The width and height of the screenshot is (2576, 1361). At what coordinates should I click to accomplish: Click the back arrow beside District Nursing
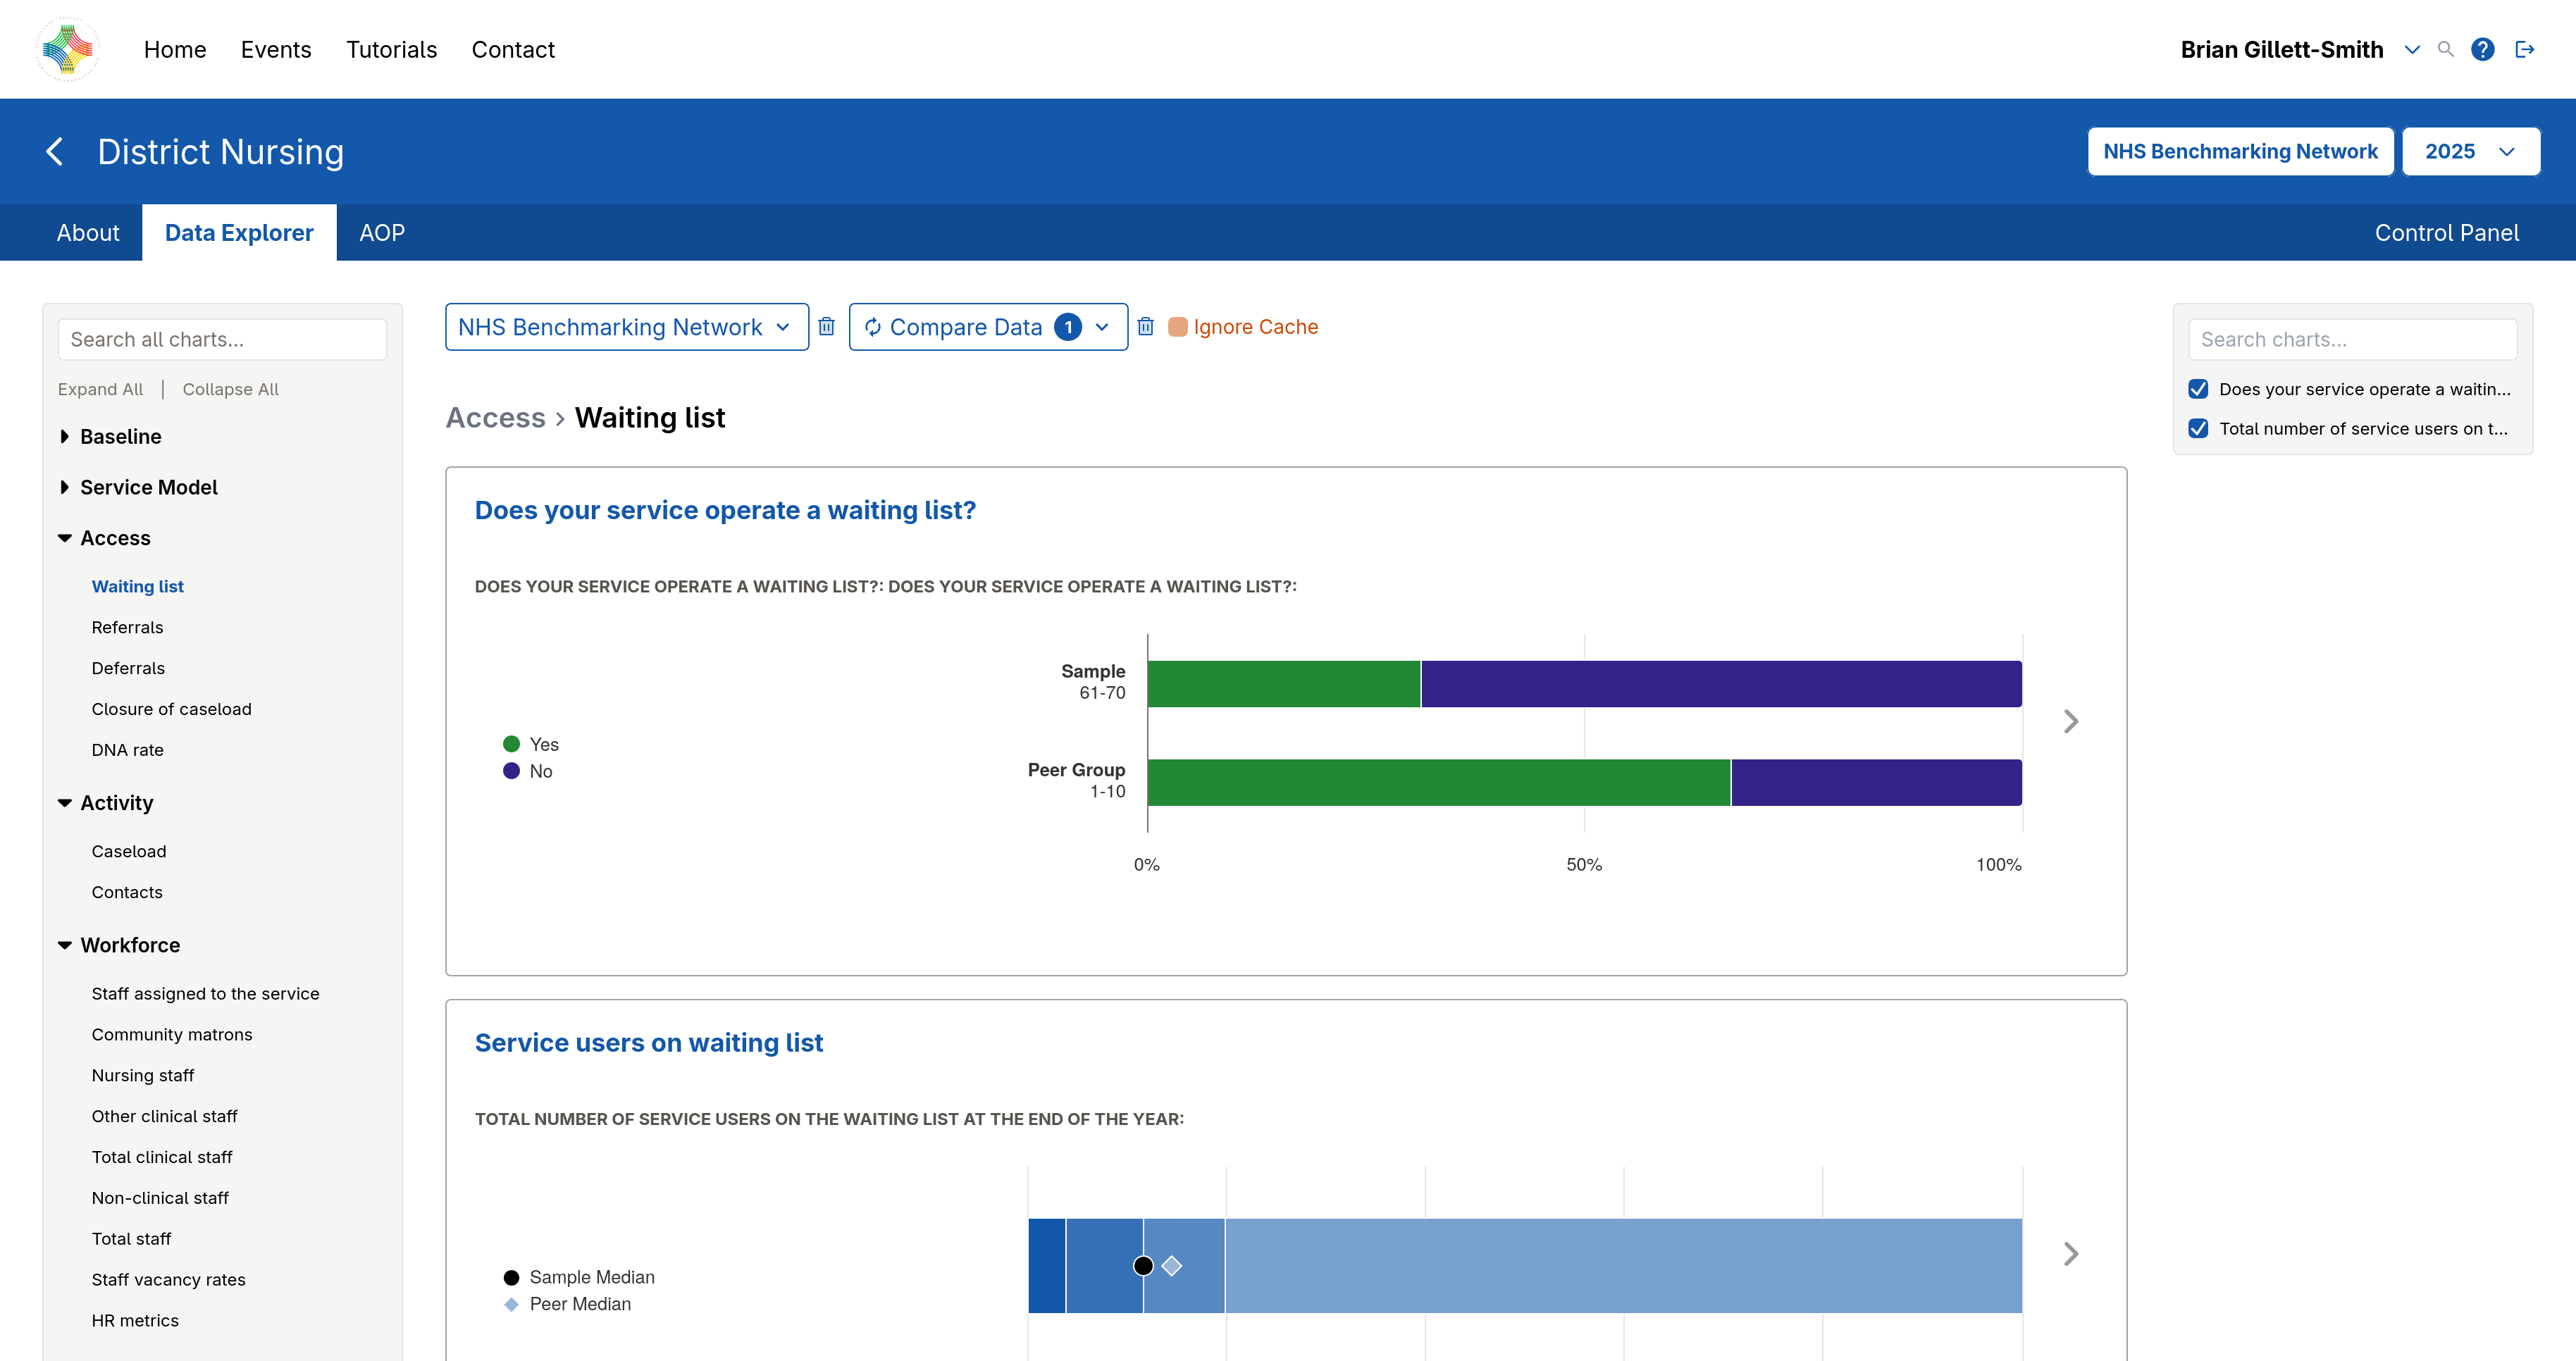pos(55,152)
